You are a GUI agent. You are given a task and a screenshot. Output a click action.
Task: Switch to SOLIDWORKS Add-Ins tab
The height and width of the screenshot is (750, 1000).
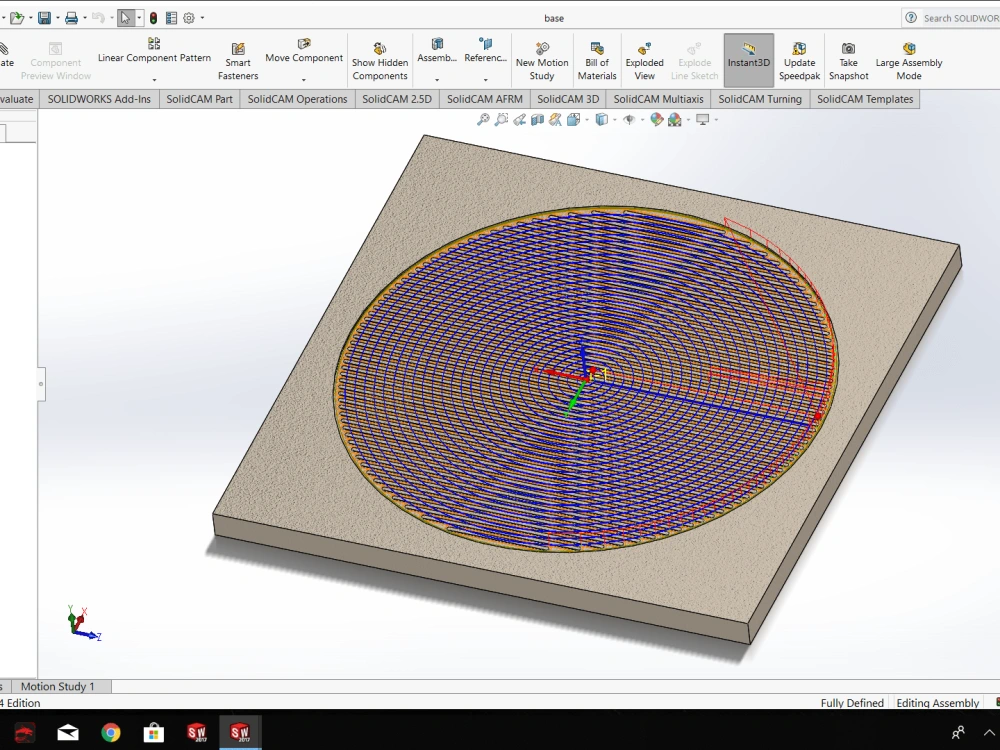click(x=99, y=99)
